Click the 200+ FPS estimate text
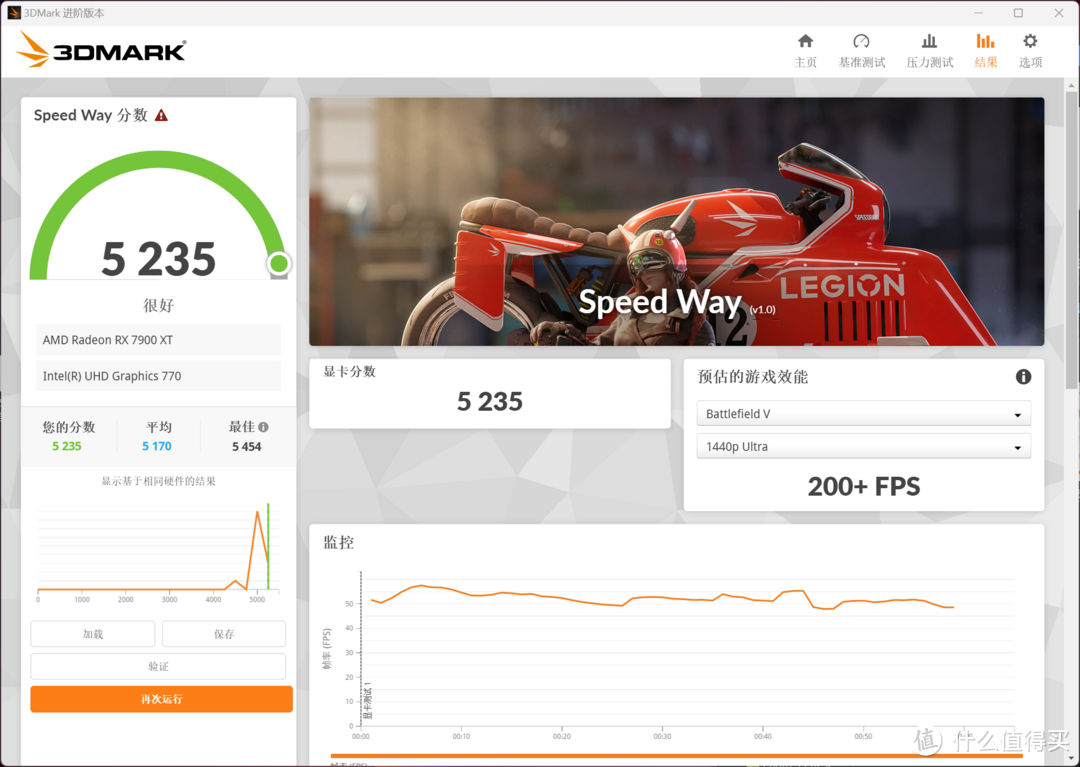The image size is (1080, 767). (x=864, y=486)
